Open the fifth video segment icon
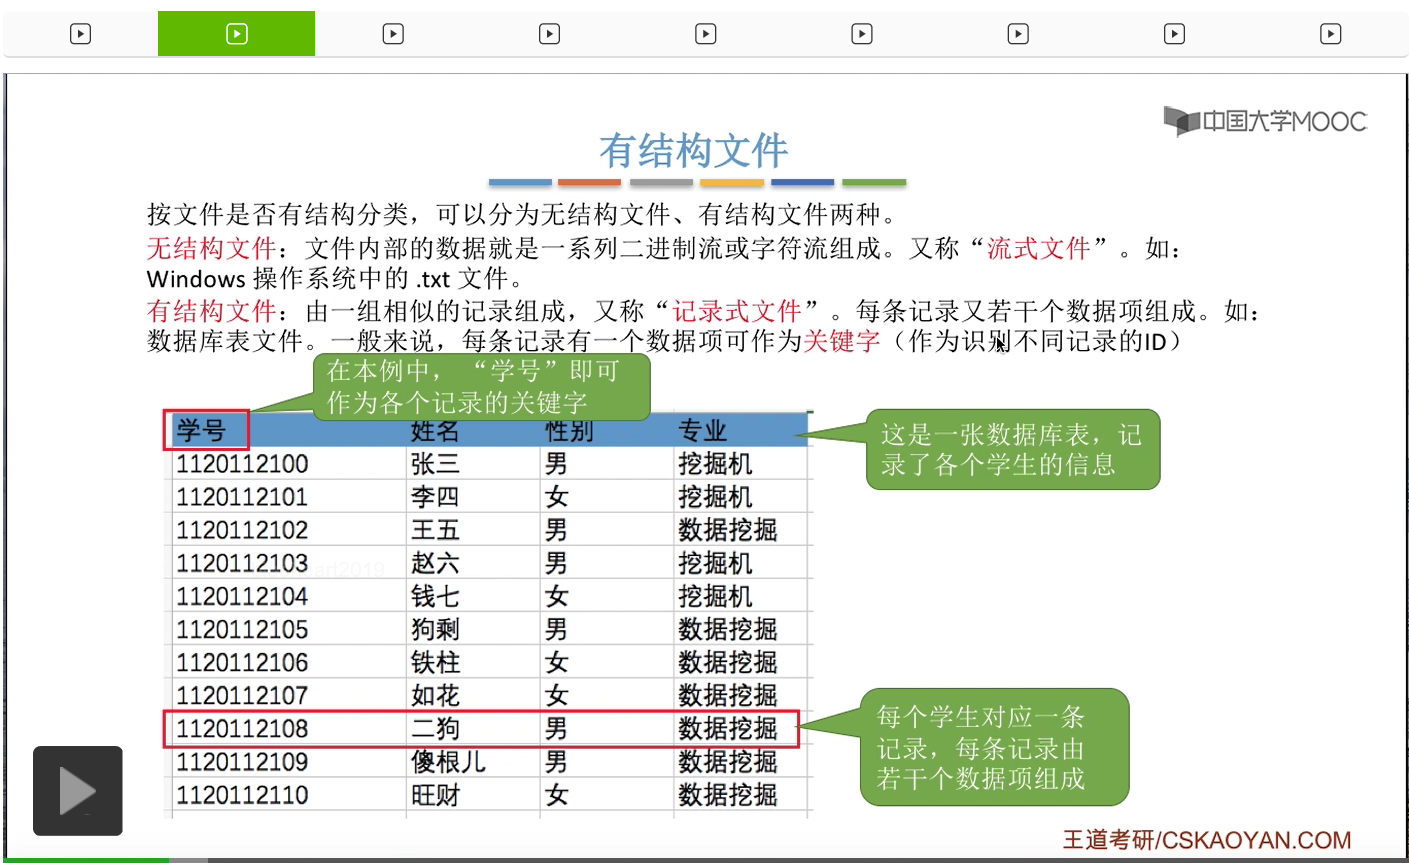 (705, 34)
